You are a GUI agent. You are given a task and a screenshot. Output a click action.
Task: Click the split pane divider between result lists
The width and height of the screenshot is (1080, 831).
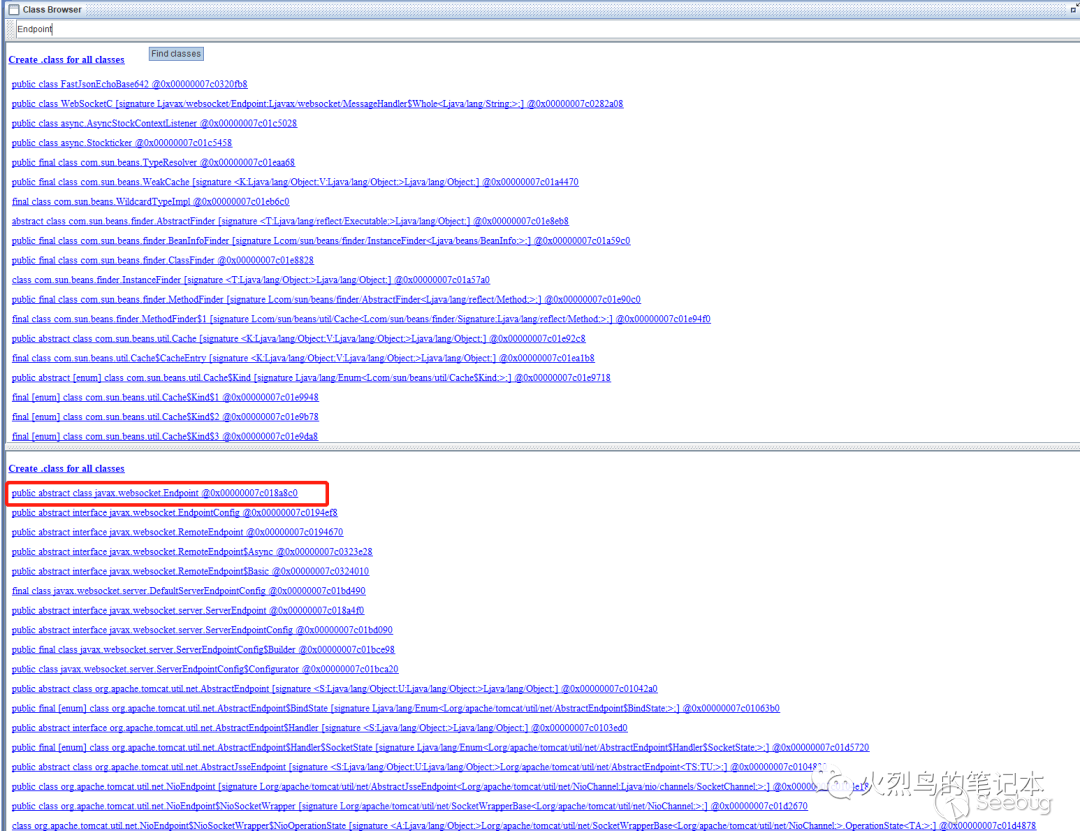pyautogui.click(x=540, y=447)
